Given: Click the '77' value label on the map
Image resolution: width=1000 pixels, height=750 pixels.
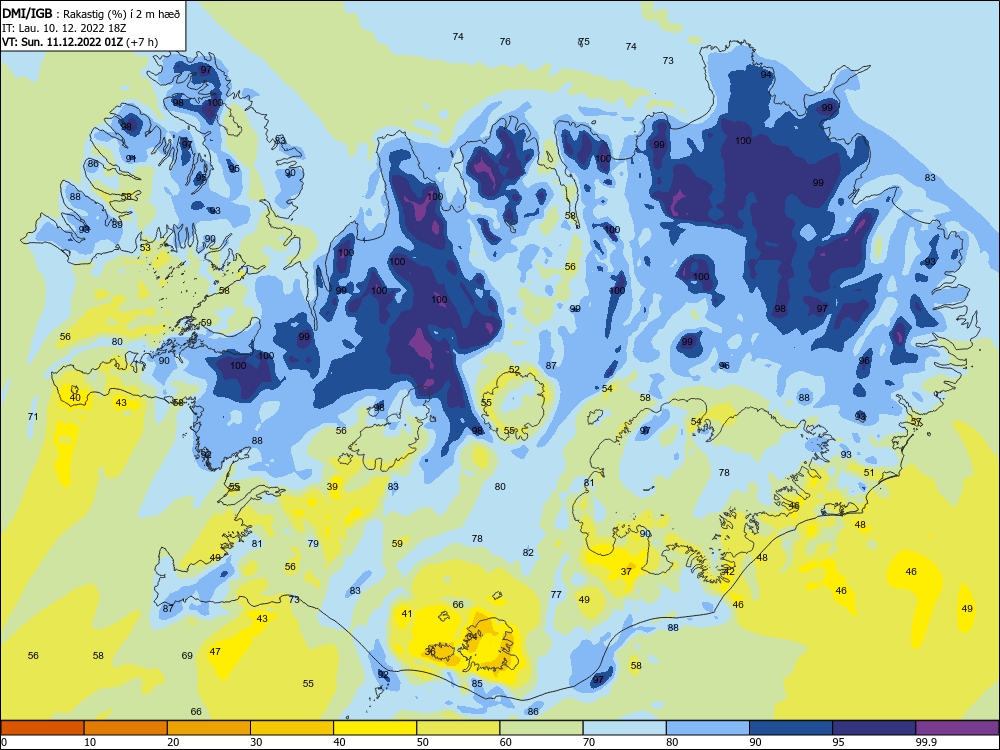Looking at the screenshot, I should (x=556, y=594).
